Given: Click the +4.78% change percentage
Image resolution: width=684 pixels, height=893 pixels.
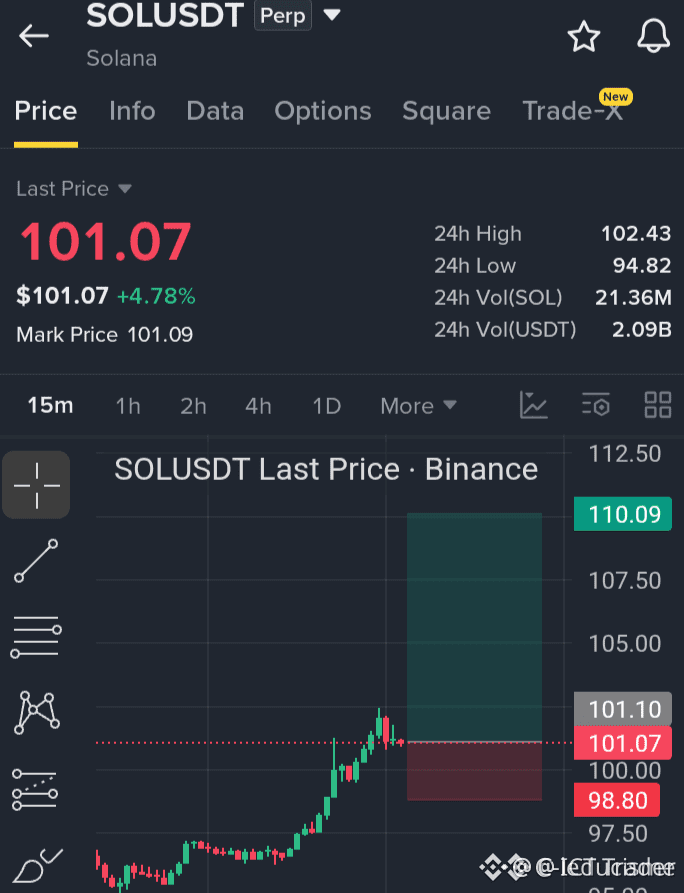Looking at the screenshot, I should tap(156, 296).
